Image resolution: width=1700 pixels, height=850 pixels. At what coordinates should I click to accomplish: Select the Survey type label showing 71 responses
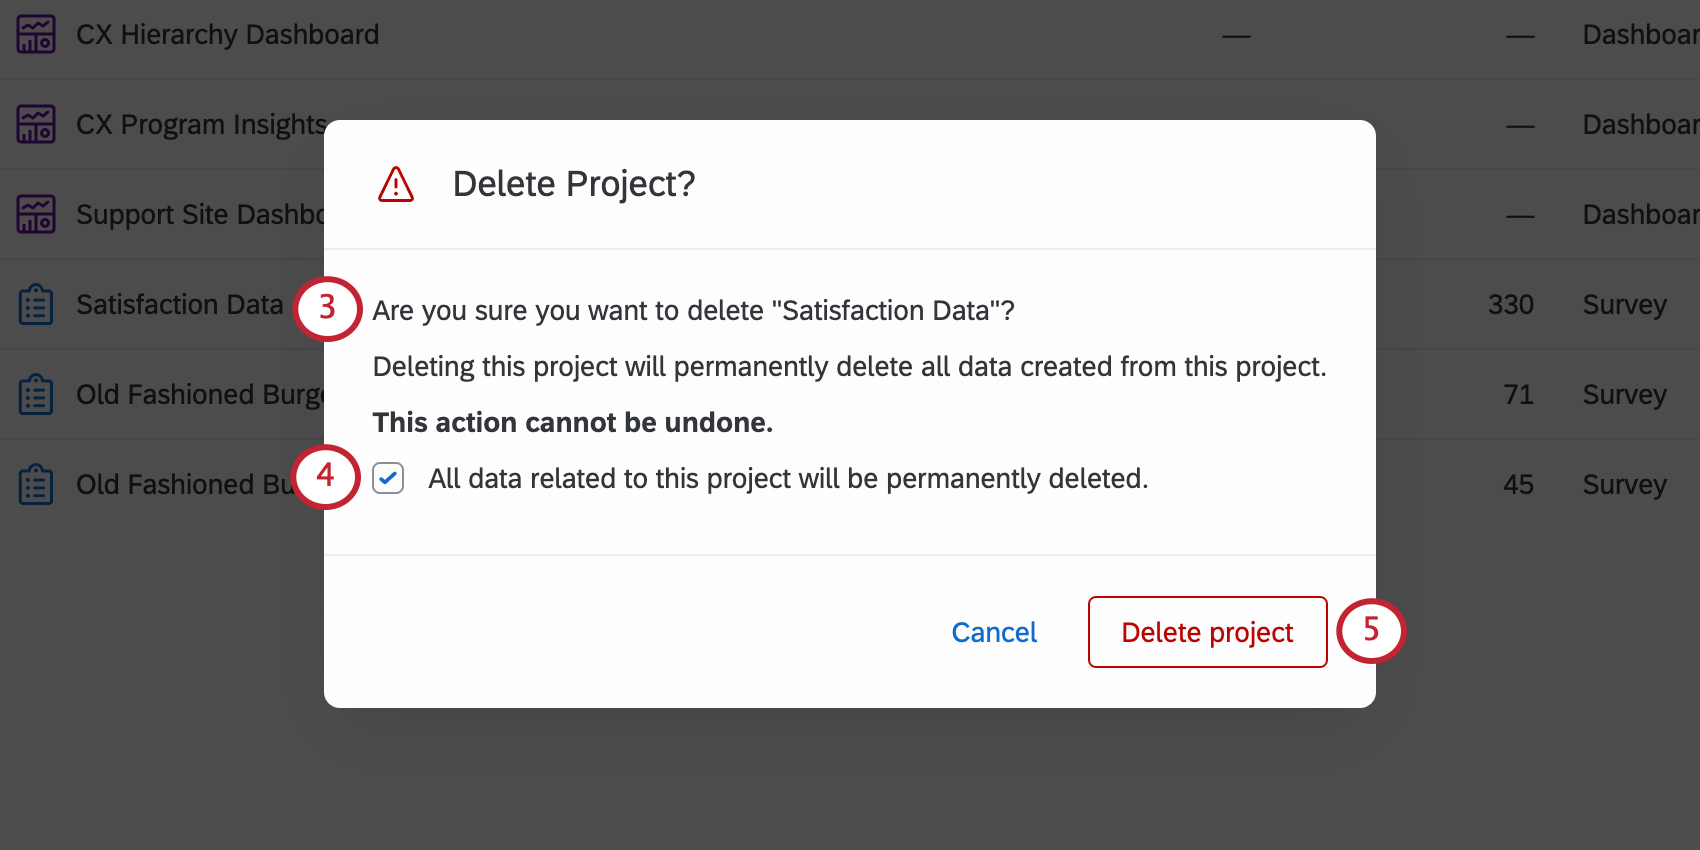[x=1623, y=394]
